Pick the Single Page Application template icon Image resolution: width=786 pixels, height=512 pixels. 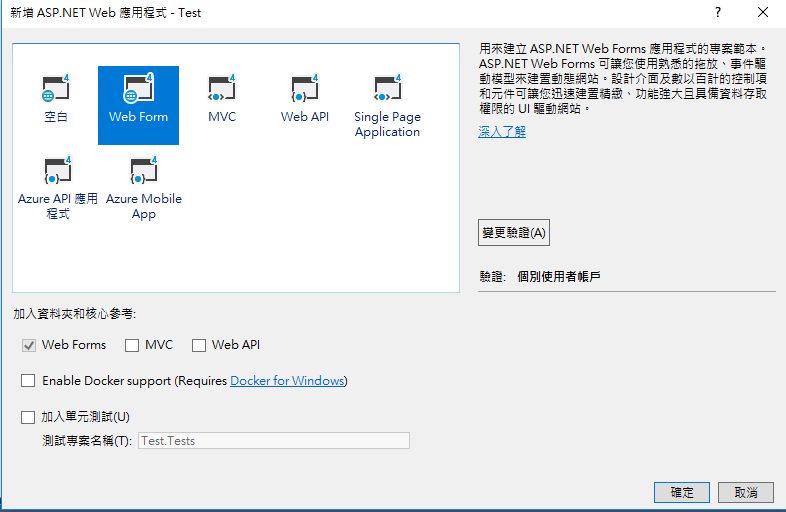coord(387,89)
